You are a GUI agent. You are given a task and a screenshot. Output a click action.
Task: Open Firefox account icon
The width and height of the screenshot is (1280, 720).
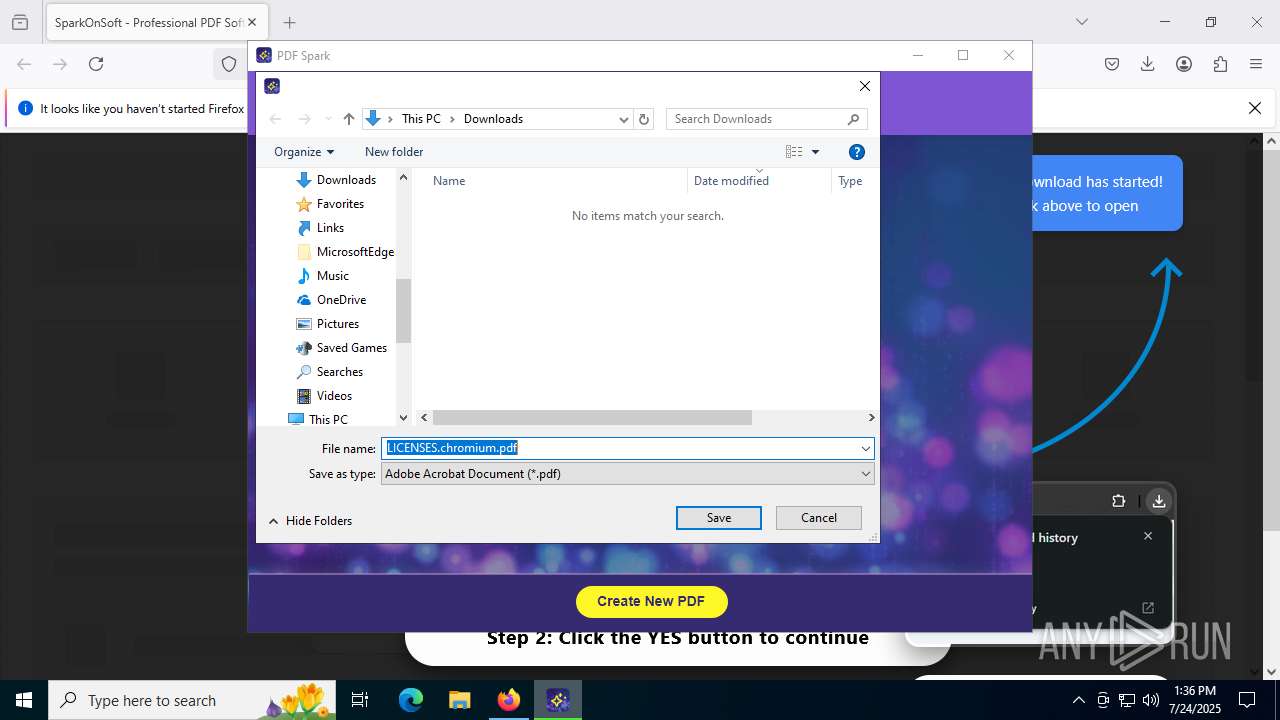tap(1184, 64)
